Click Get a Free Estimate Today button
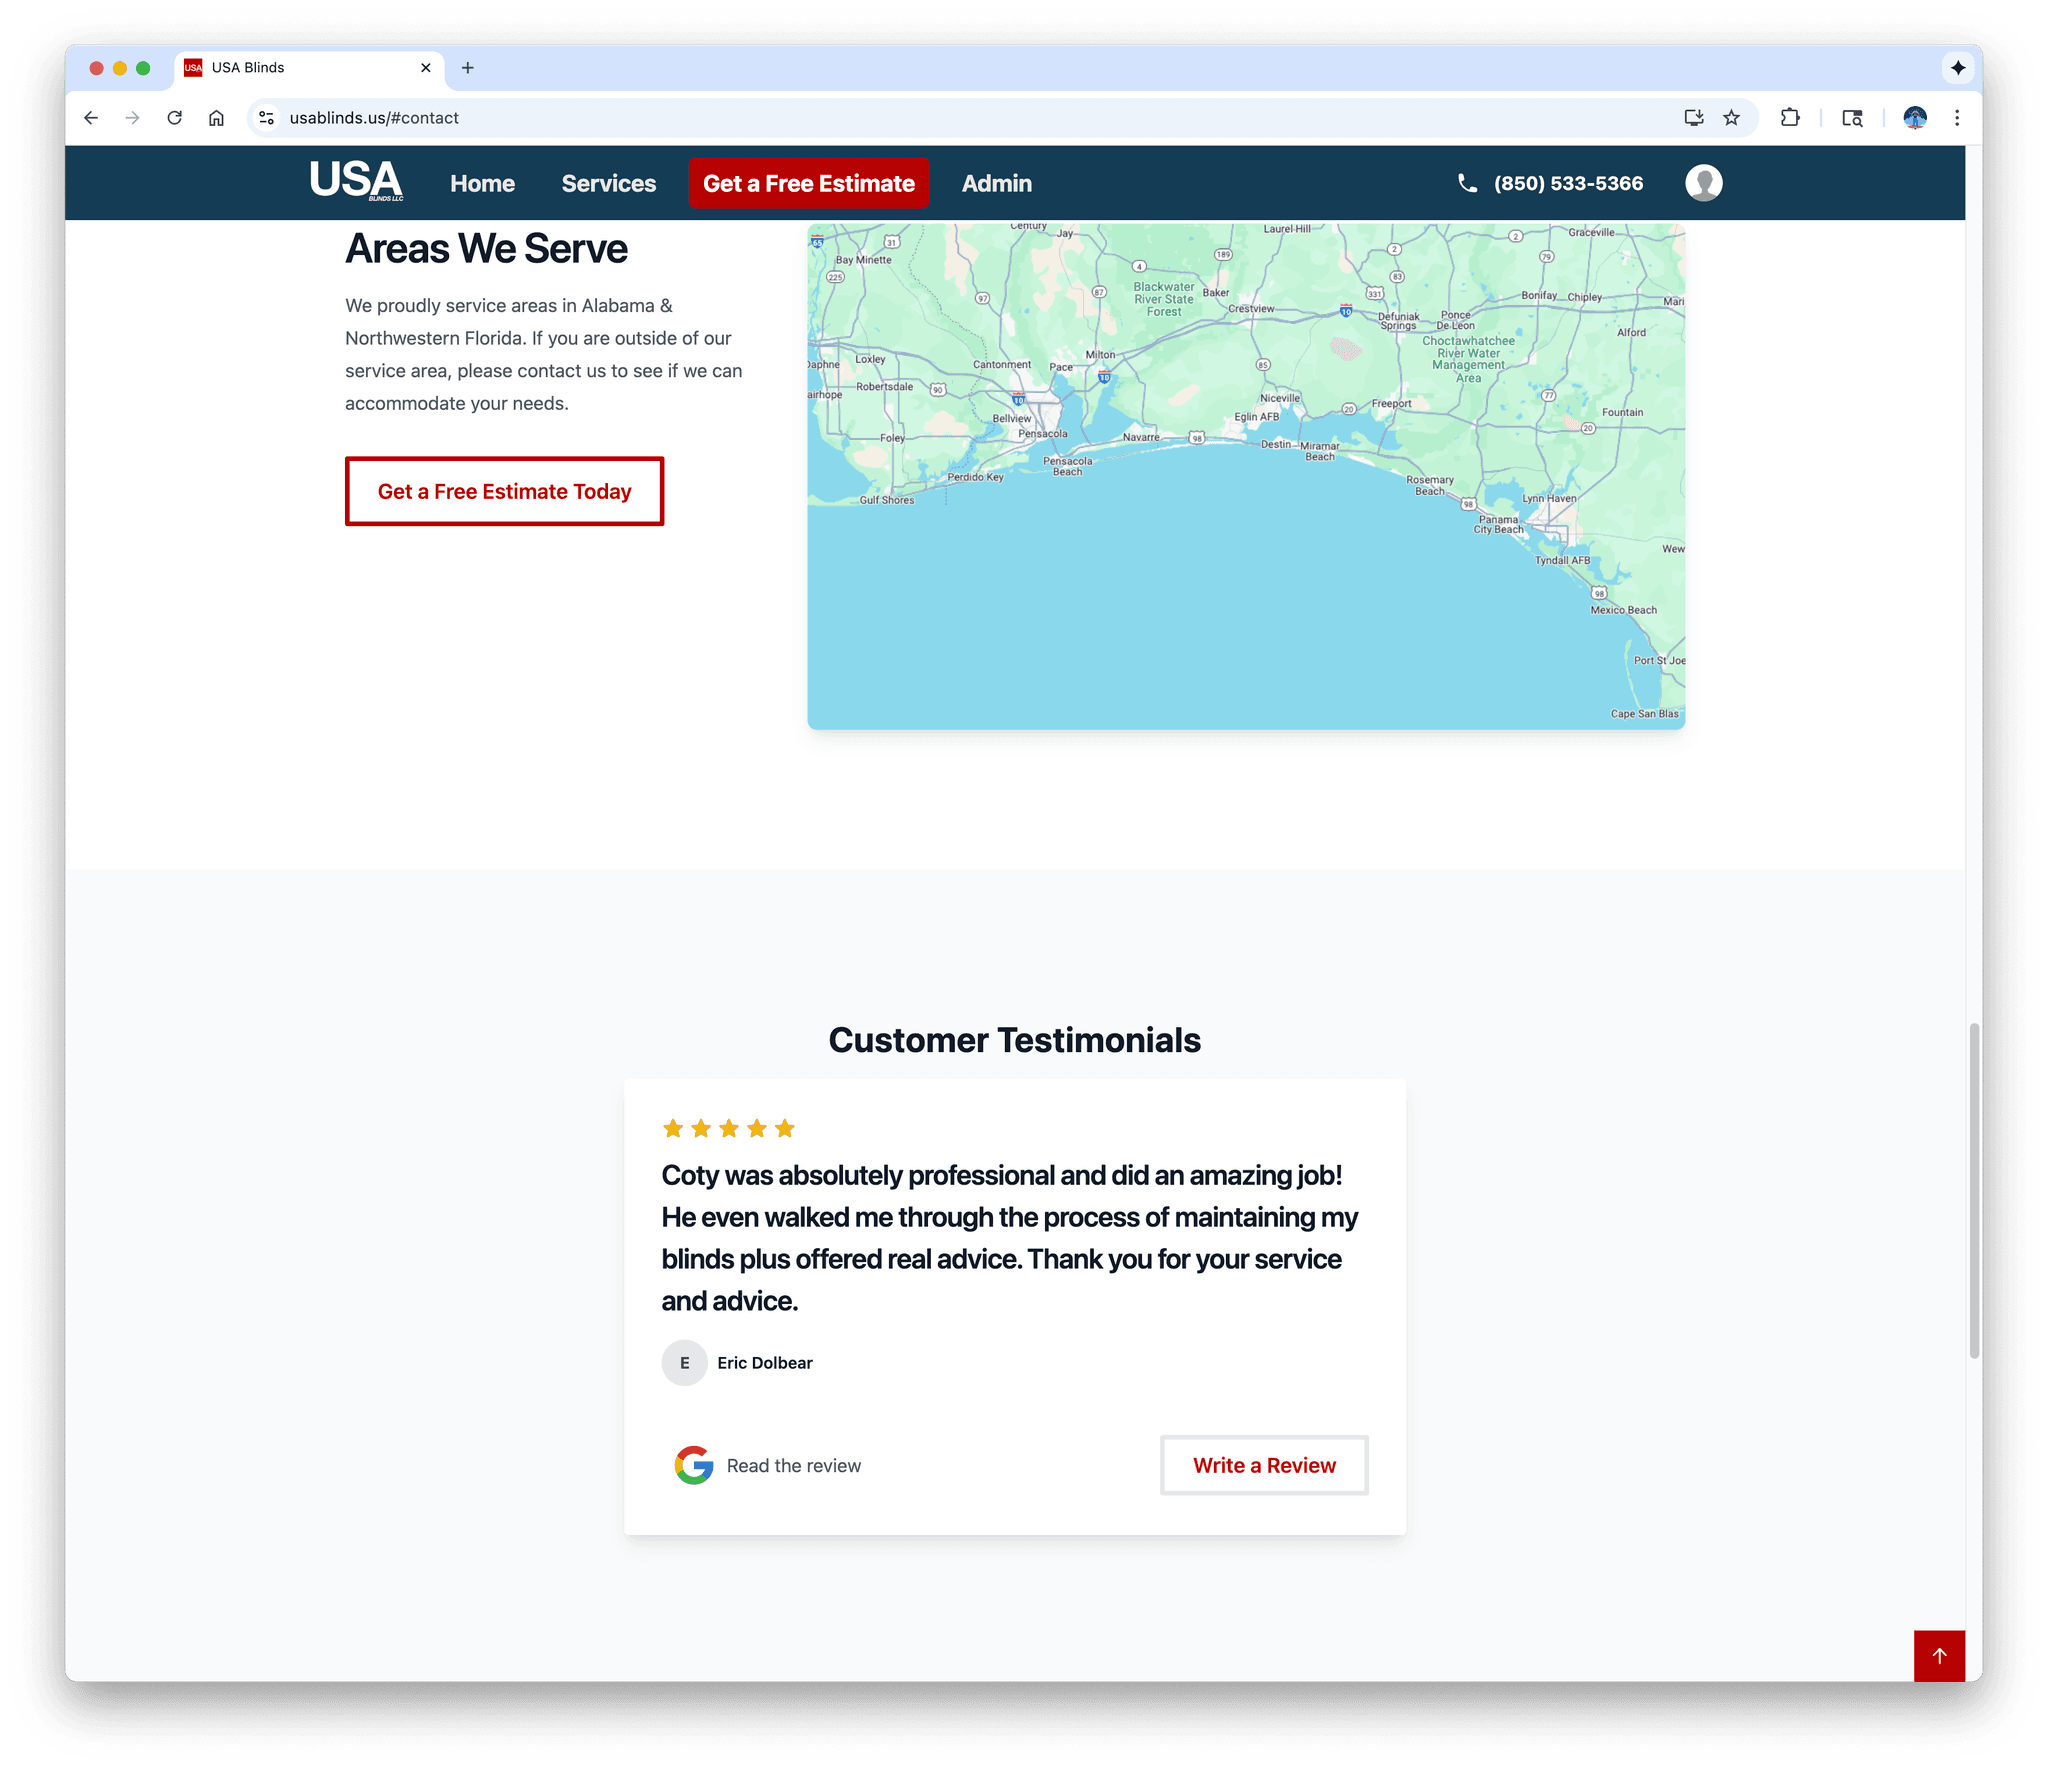The width and height of the screenshot is (2048, 1768). tap(504, 491)
